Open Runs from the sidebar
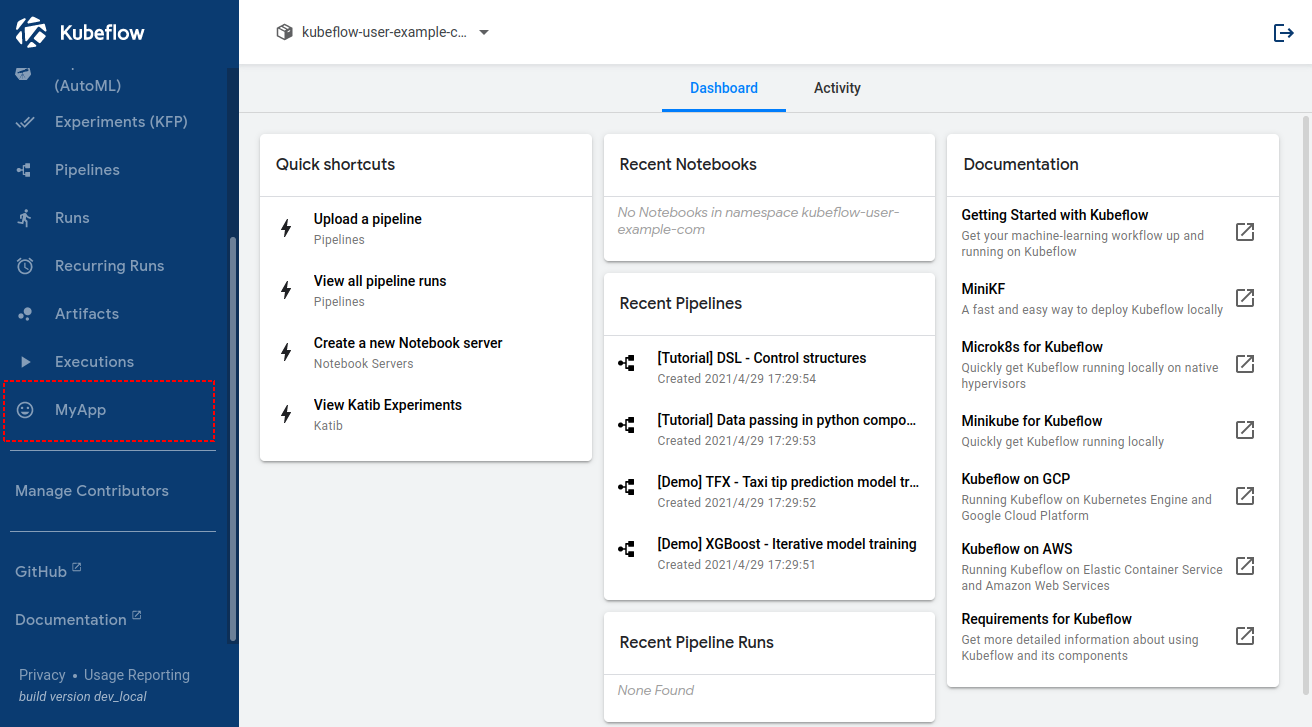Screen dimensions: 1312x727 click(x=23, y=217)
